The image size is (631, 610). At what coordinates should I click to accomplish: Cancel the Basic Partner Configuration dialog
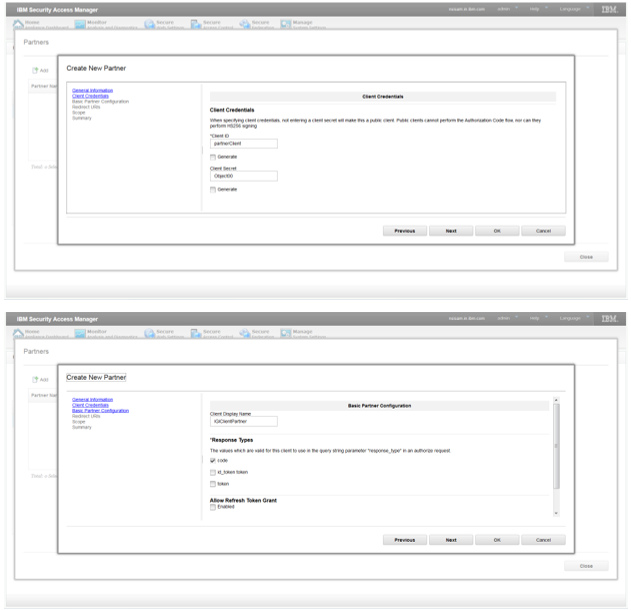coord(543,540)
